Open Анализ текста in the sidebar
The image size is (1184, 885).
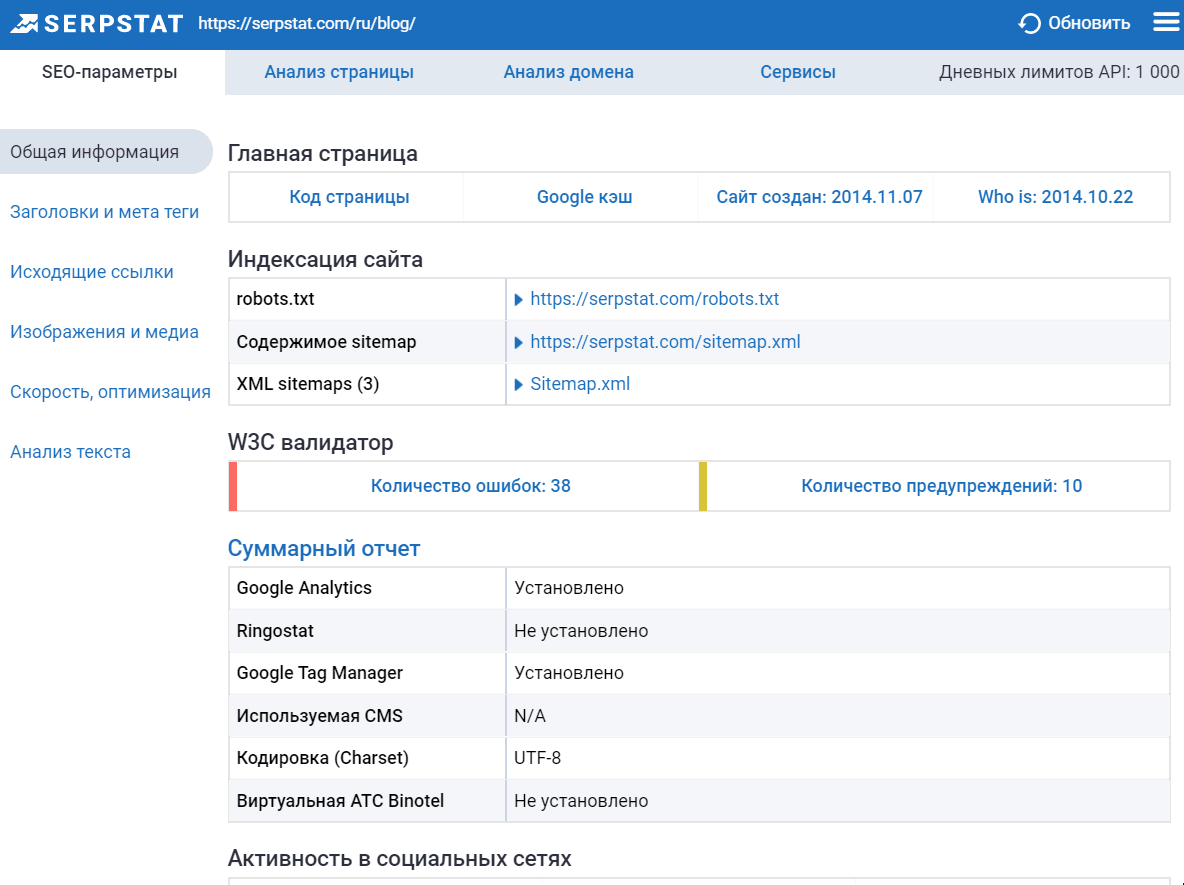[x=70, y=452]
